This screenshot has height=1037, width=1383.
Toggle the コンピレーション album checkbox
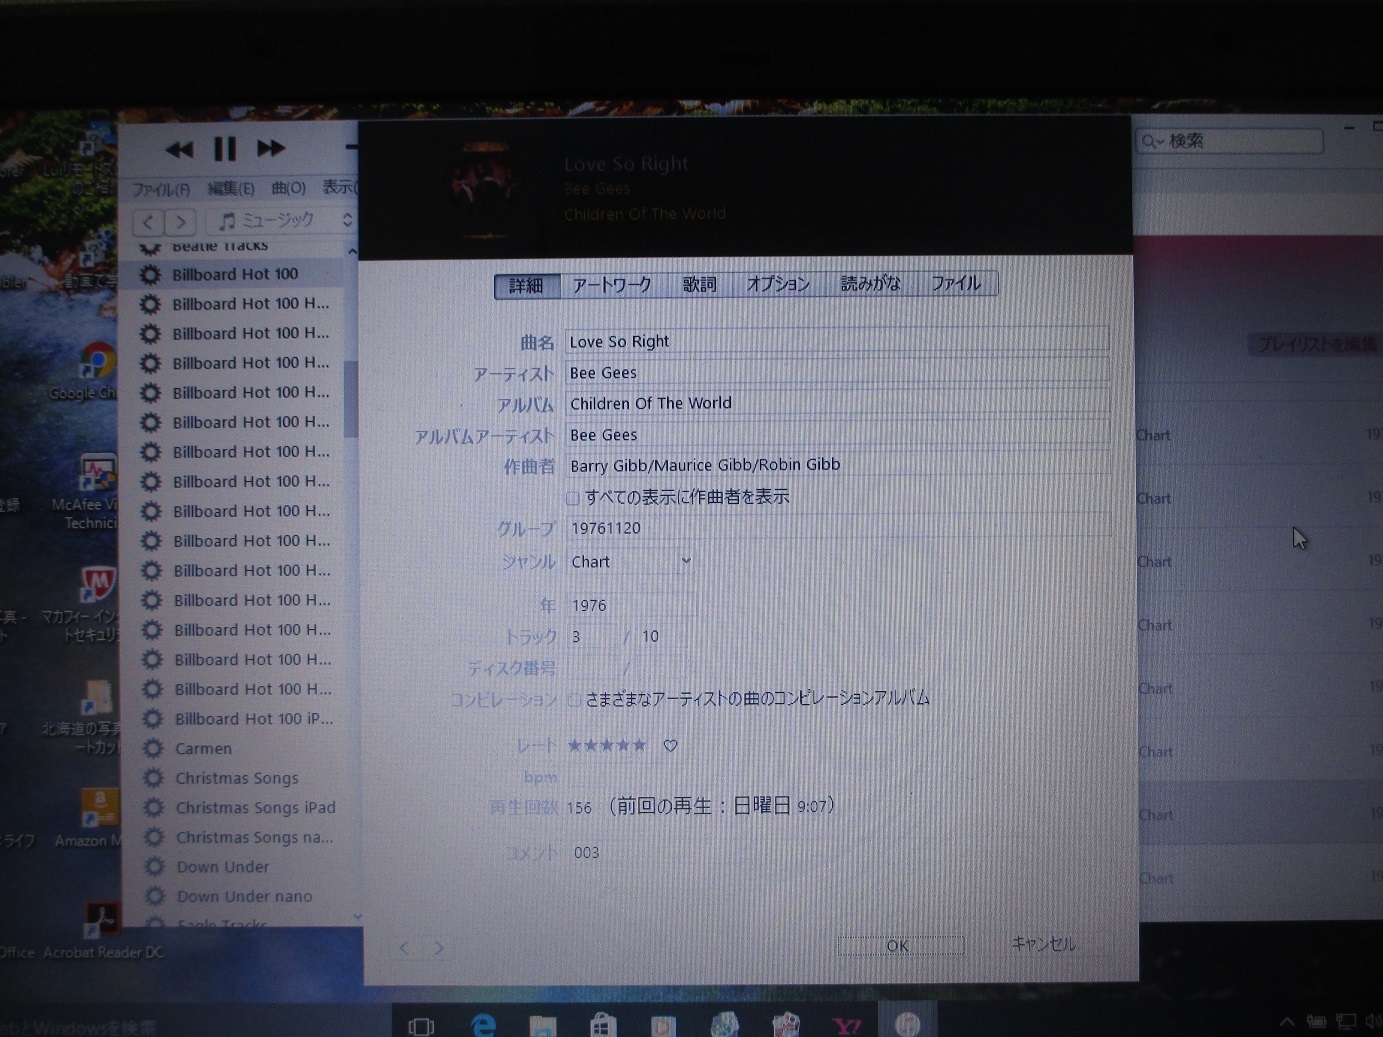click(574, 700)
